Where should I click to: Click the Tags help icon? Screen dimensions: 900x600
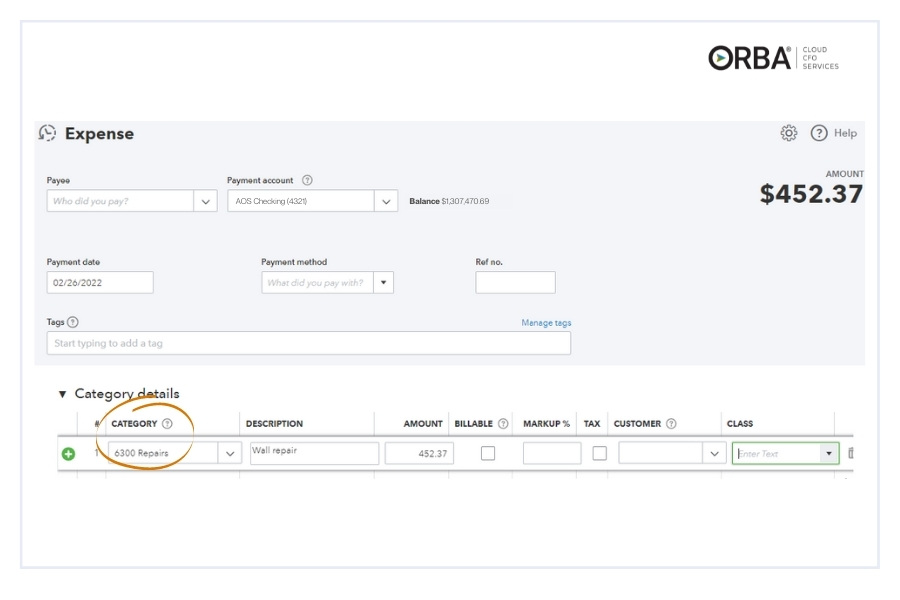coord(73,322)
